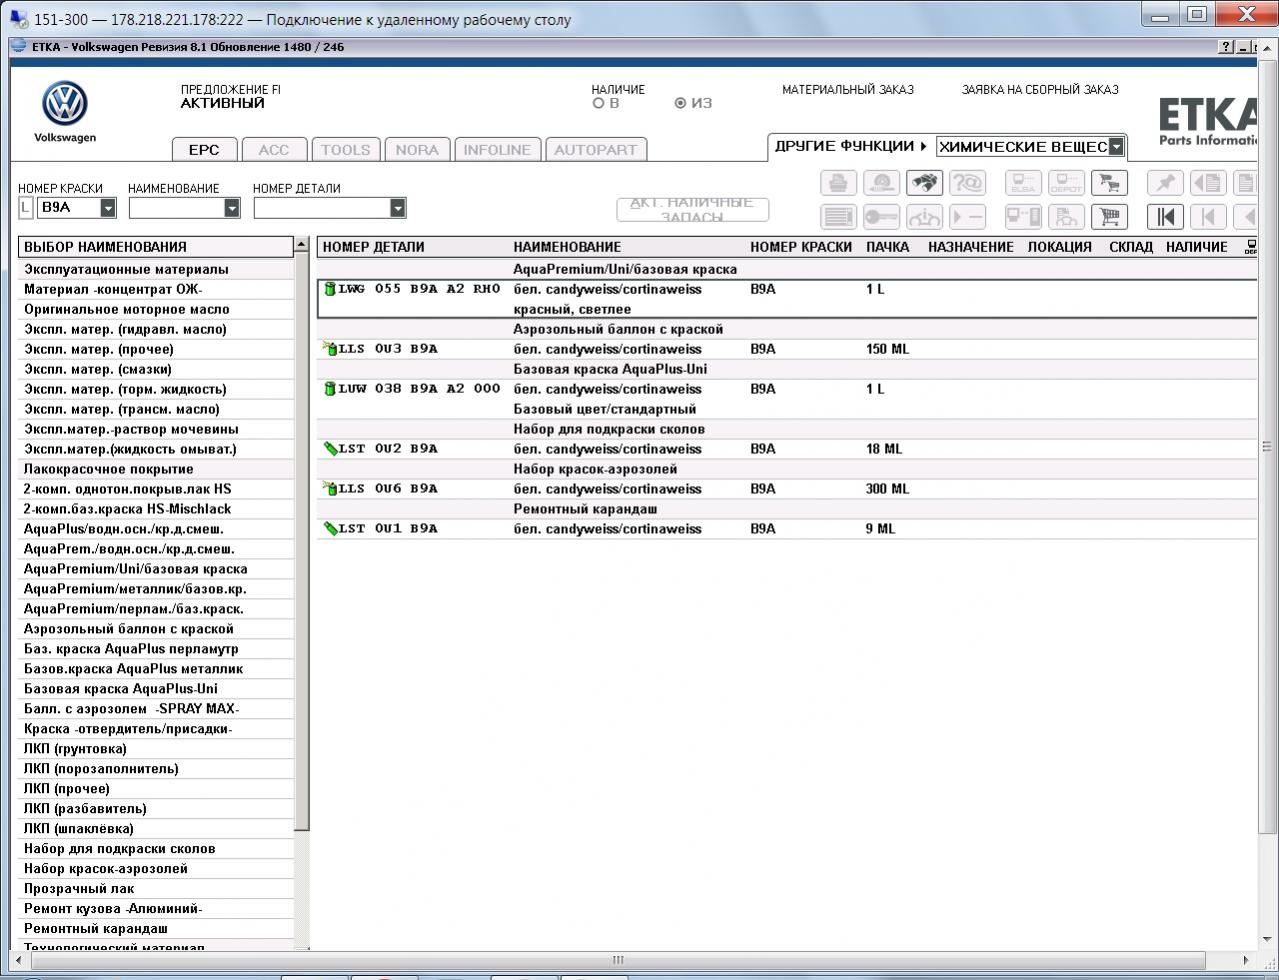Click the spray can icon for LLS 0U6 B9A
1279x980 pixels.
tap(329, 489)
